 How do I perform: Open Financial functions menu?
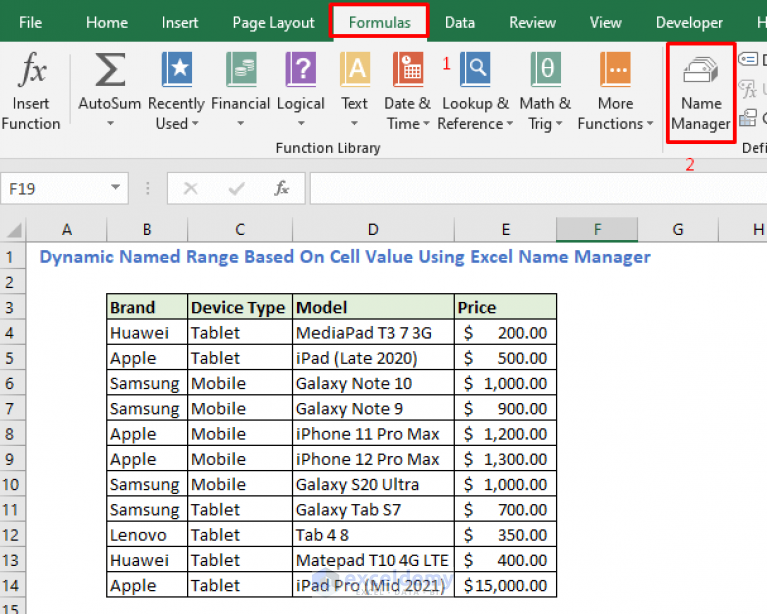click(x=241, y=91)
